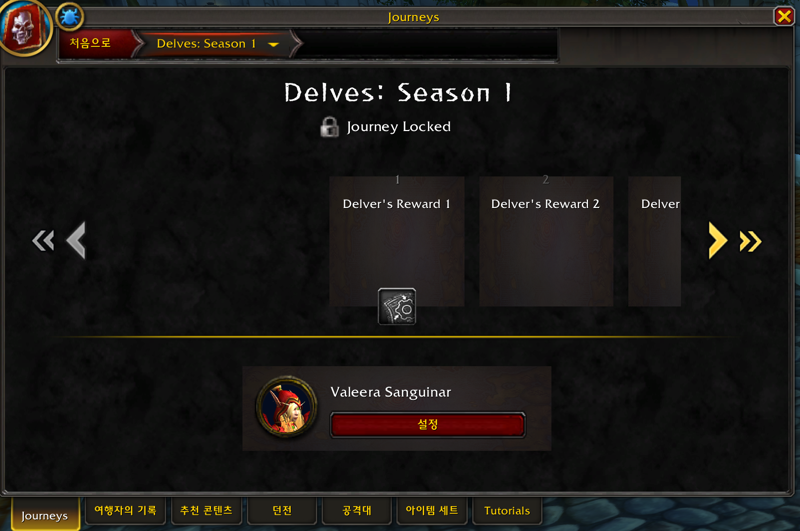800x531 pixels.
Task: Open the 아이템 세트 tab
Action: pos(432,511)
